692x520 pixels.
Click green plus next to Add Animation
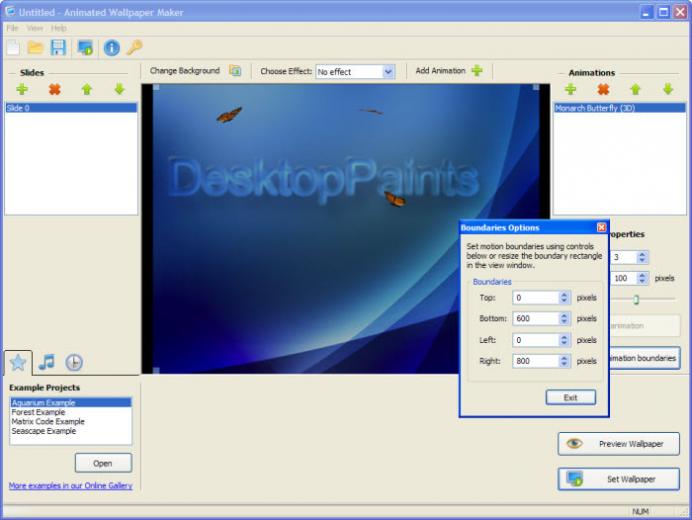point(477,71)
